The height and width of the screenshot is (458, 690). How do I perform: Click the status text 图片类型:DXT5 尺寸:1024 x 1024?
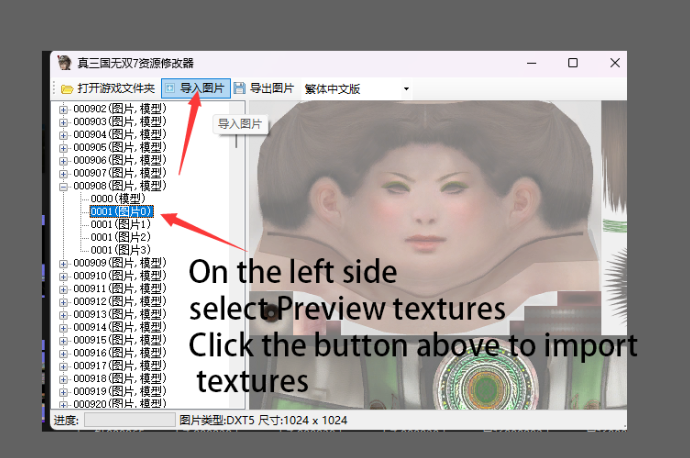pos(263,421)
